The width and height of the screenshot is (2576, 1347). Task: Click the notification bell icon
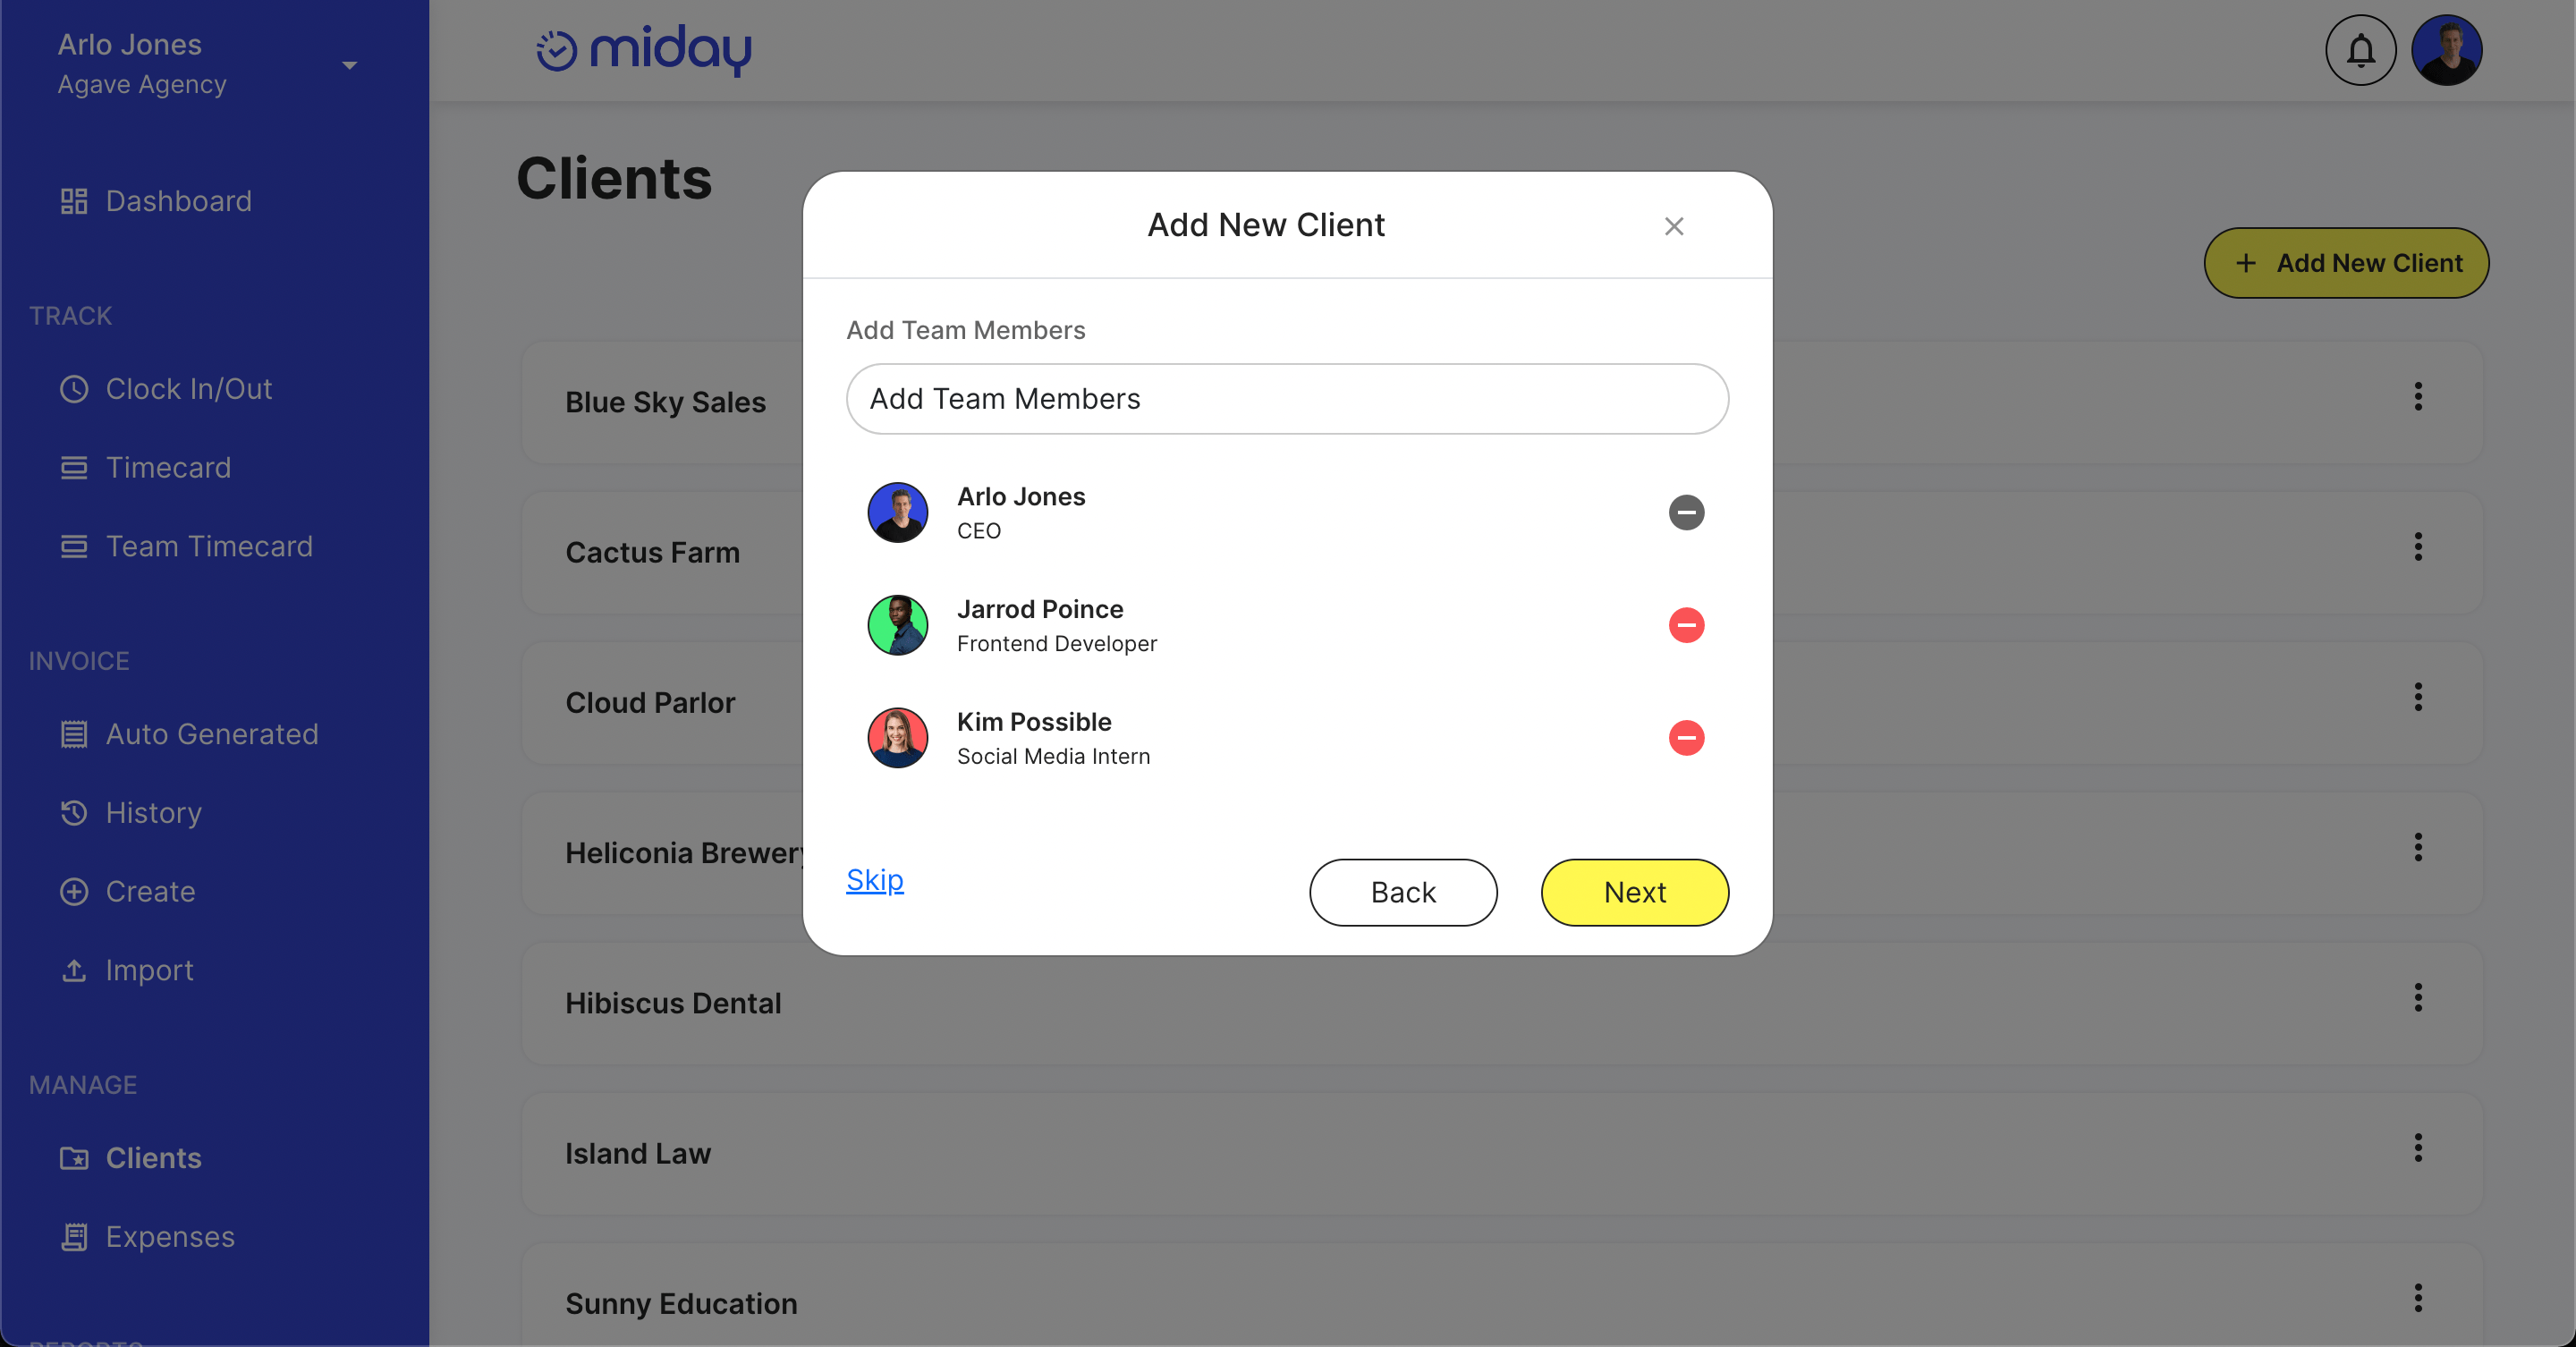(x=2360, y=51)
